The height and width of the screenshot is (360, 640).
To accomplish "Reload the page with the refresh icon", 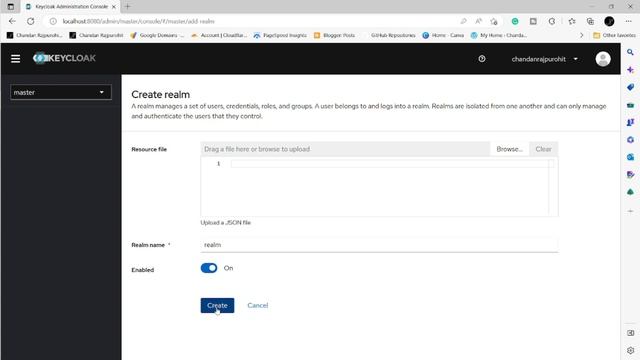I will pos(31,21).
